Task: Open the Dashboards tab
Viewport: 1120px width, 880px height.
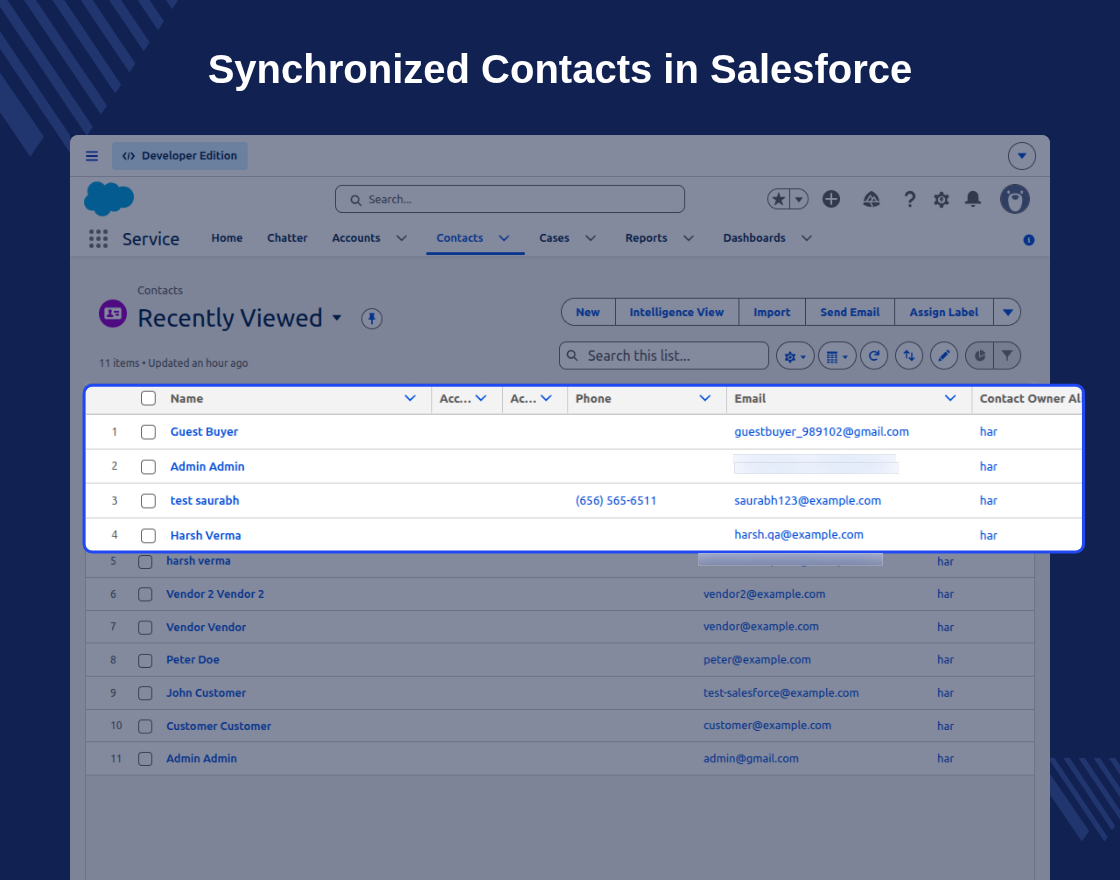Action: (x=754, y=238)
